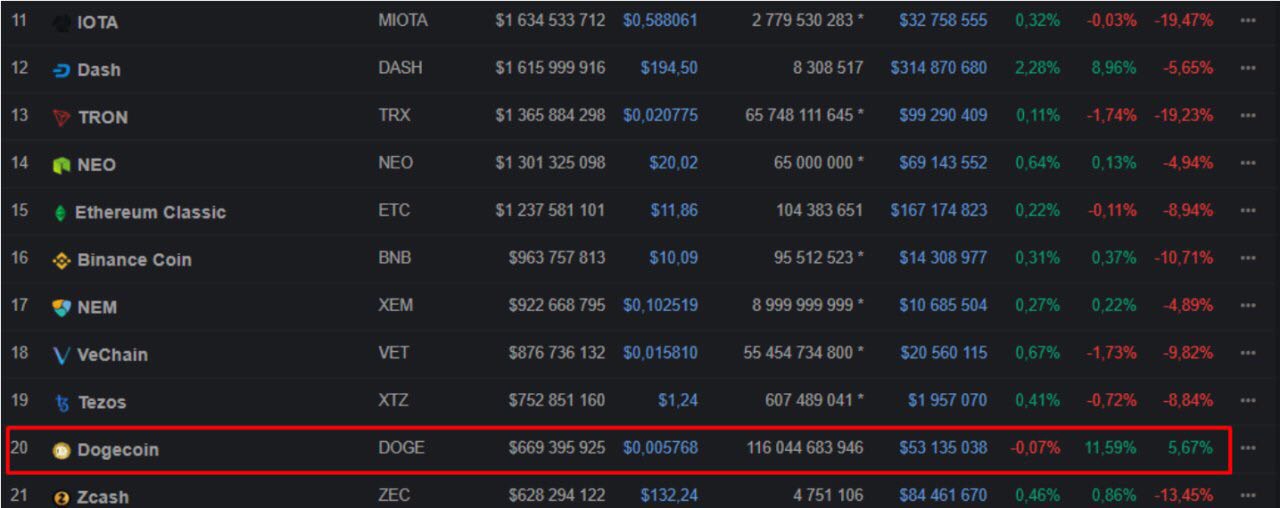Open the Binance Coin name link
Image resolution: width=1280 pixels, height=508 pixels.
point(134,260)
